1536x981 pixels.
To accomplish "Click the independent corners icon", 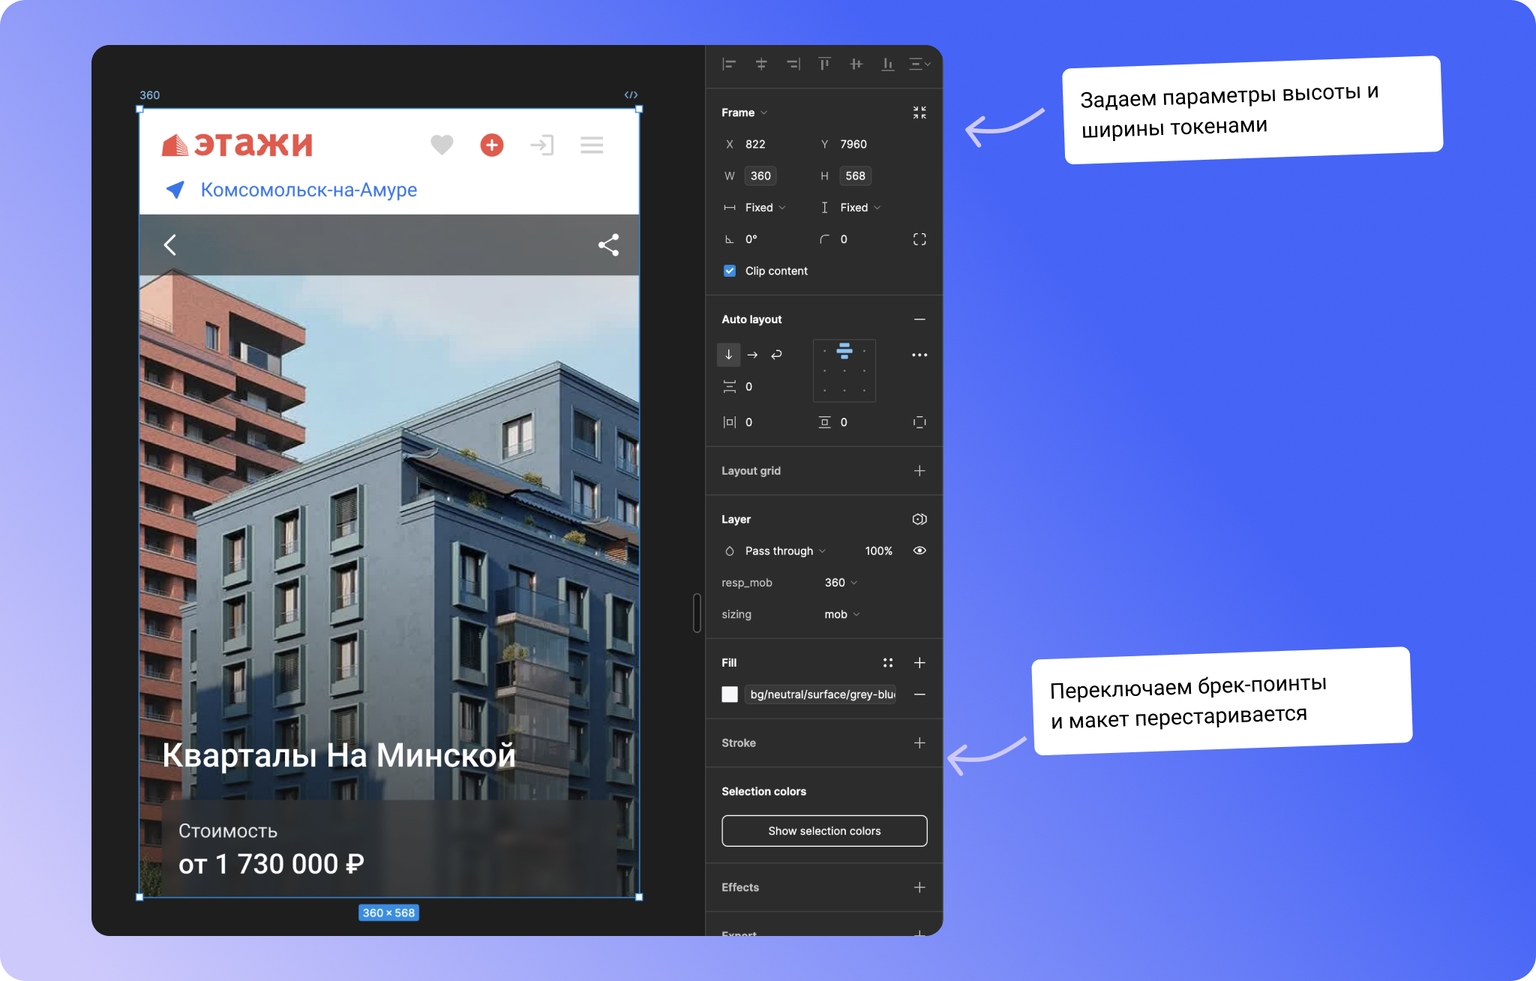I will [920, 240].
